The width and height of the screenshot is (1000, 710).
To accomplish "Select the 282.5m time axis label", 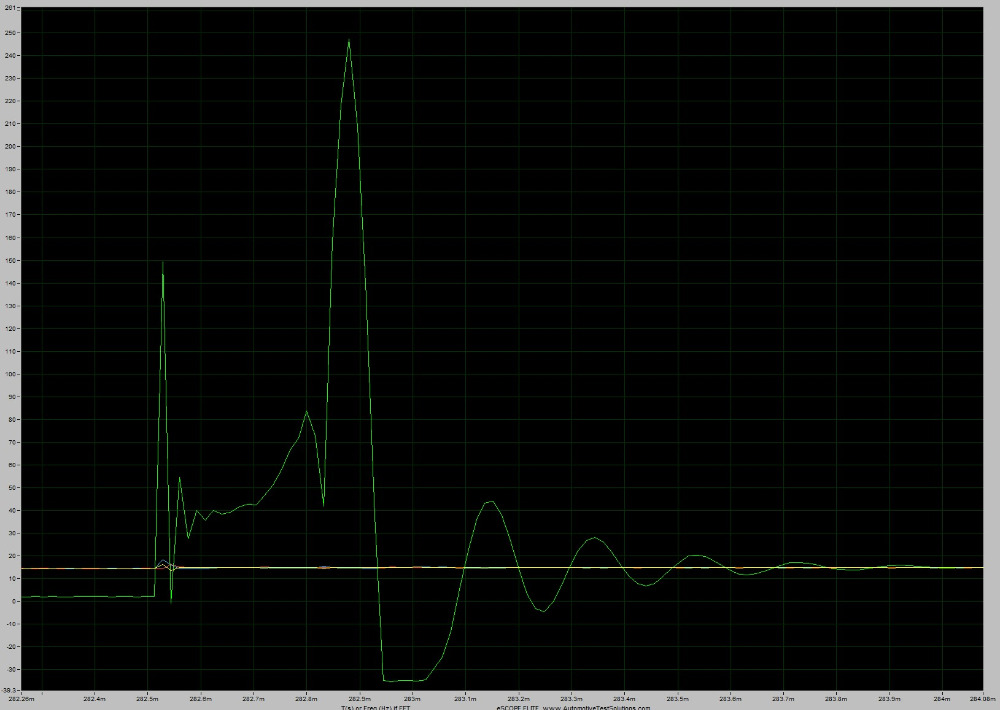I will (x=148, y=698).
